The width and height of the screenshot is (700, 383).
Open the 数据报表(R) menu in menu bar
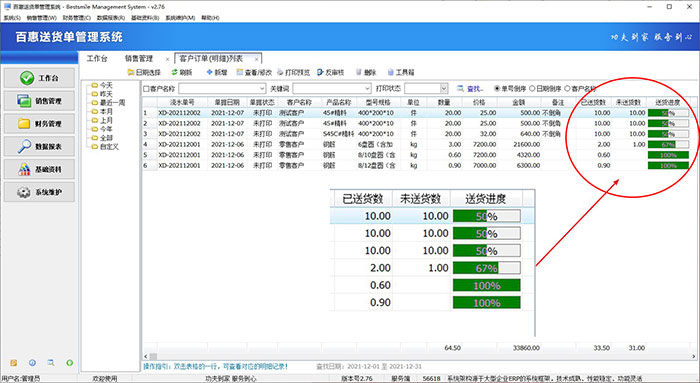[x=111, y=18]
